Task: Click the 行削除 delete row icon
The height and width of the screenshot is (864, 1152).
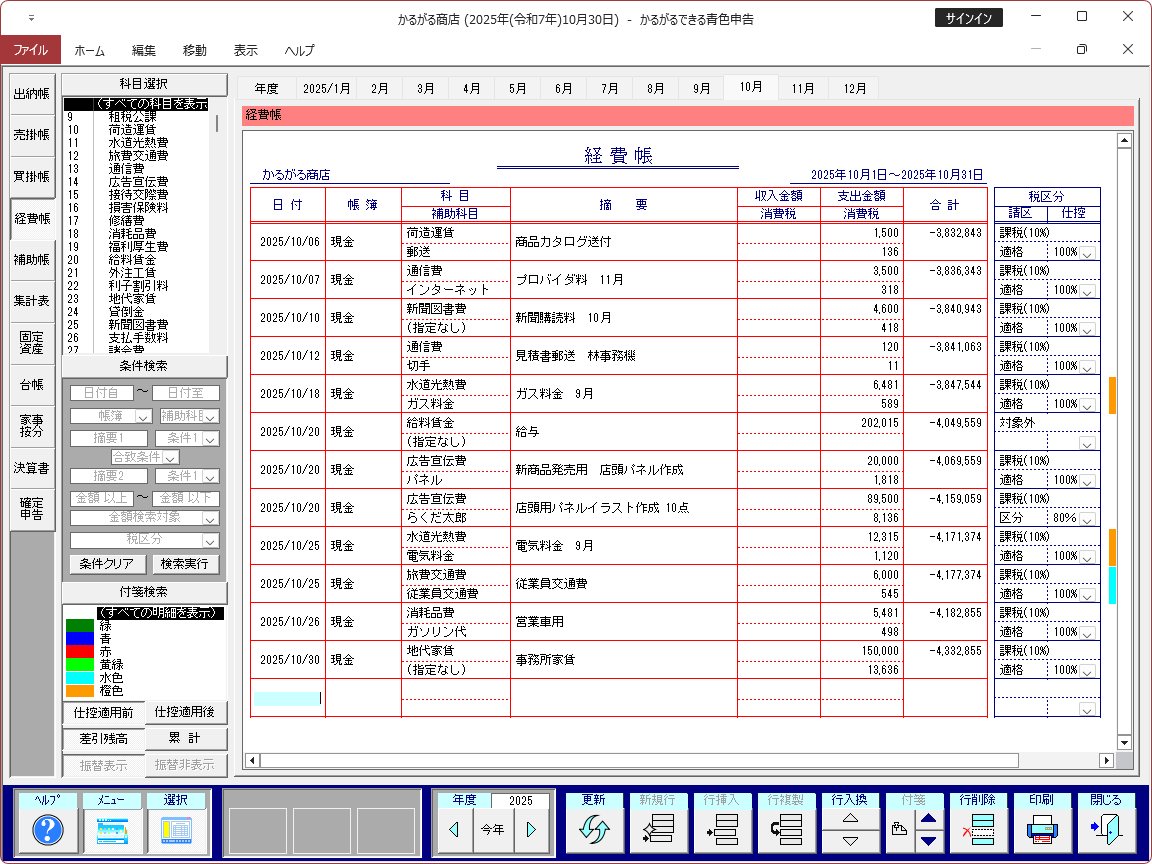Action: coord(977,829)
